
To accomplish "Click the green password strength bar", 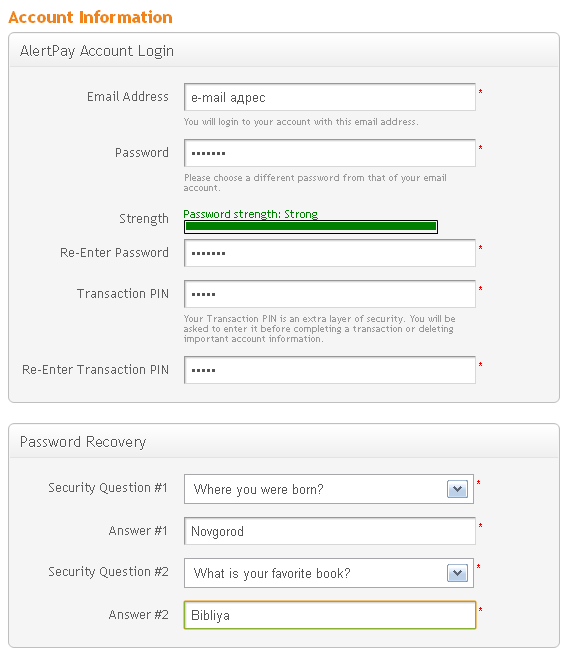I will coord(311,226).
